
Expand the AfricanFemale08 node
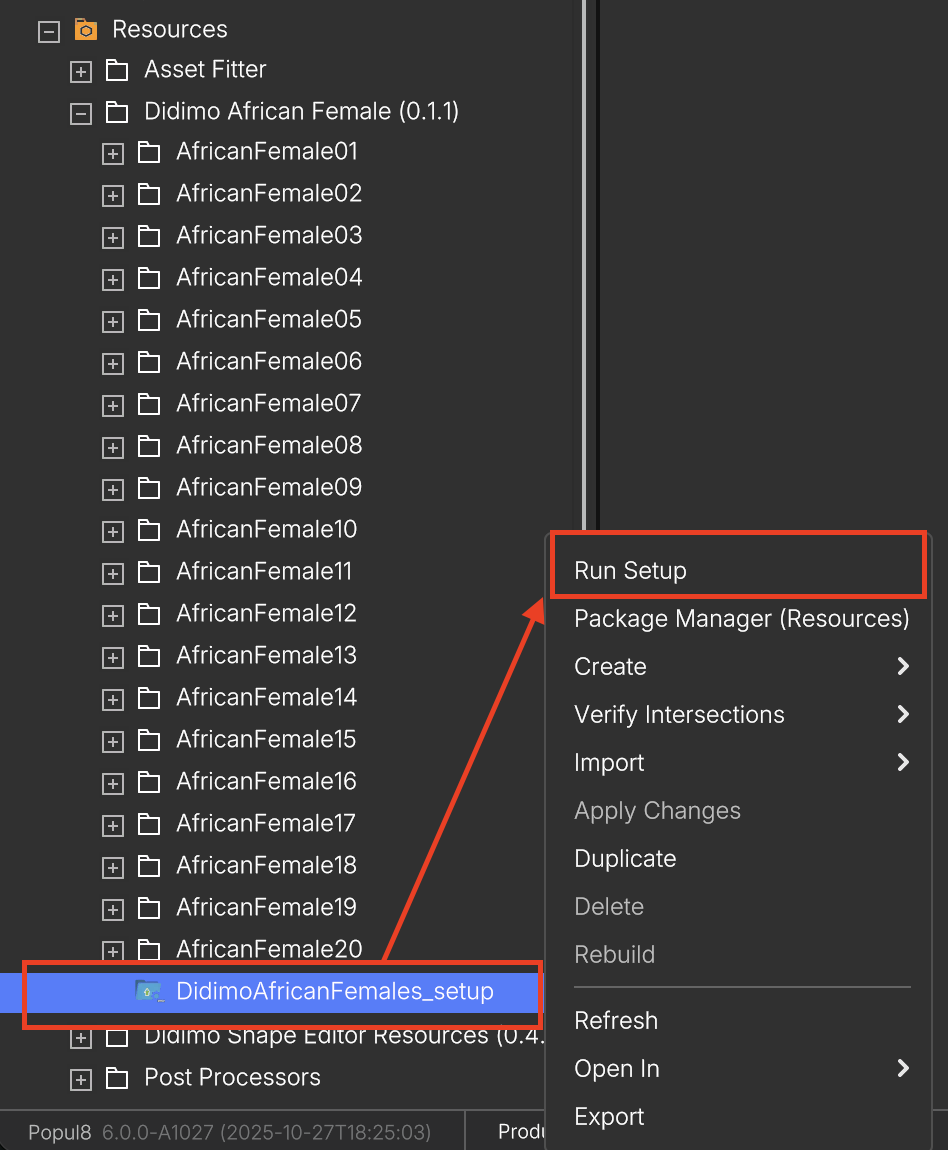point(112,447)
